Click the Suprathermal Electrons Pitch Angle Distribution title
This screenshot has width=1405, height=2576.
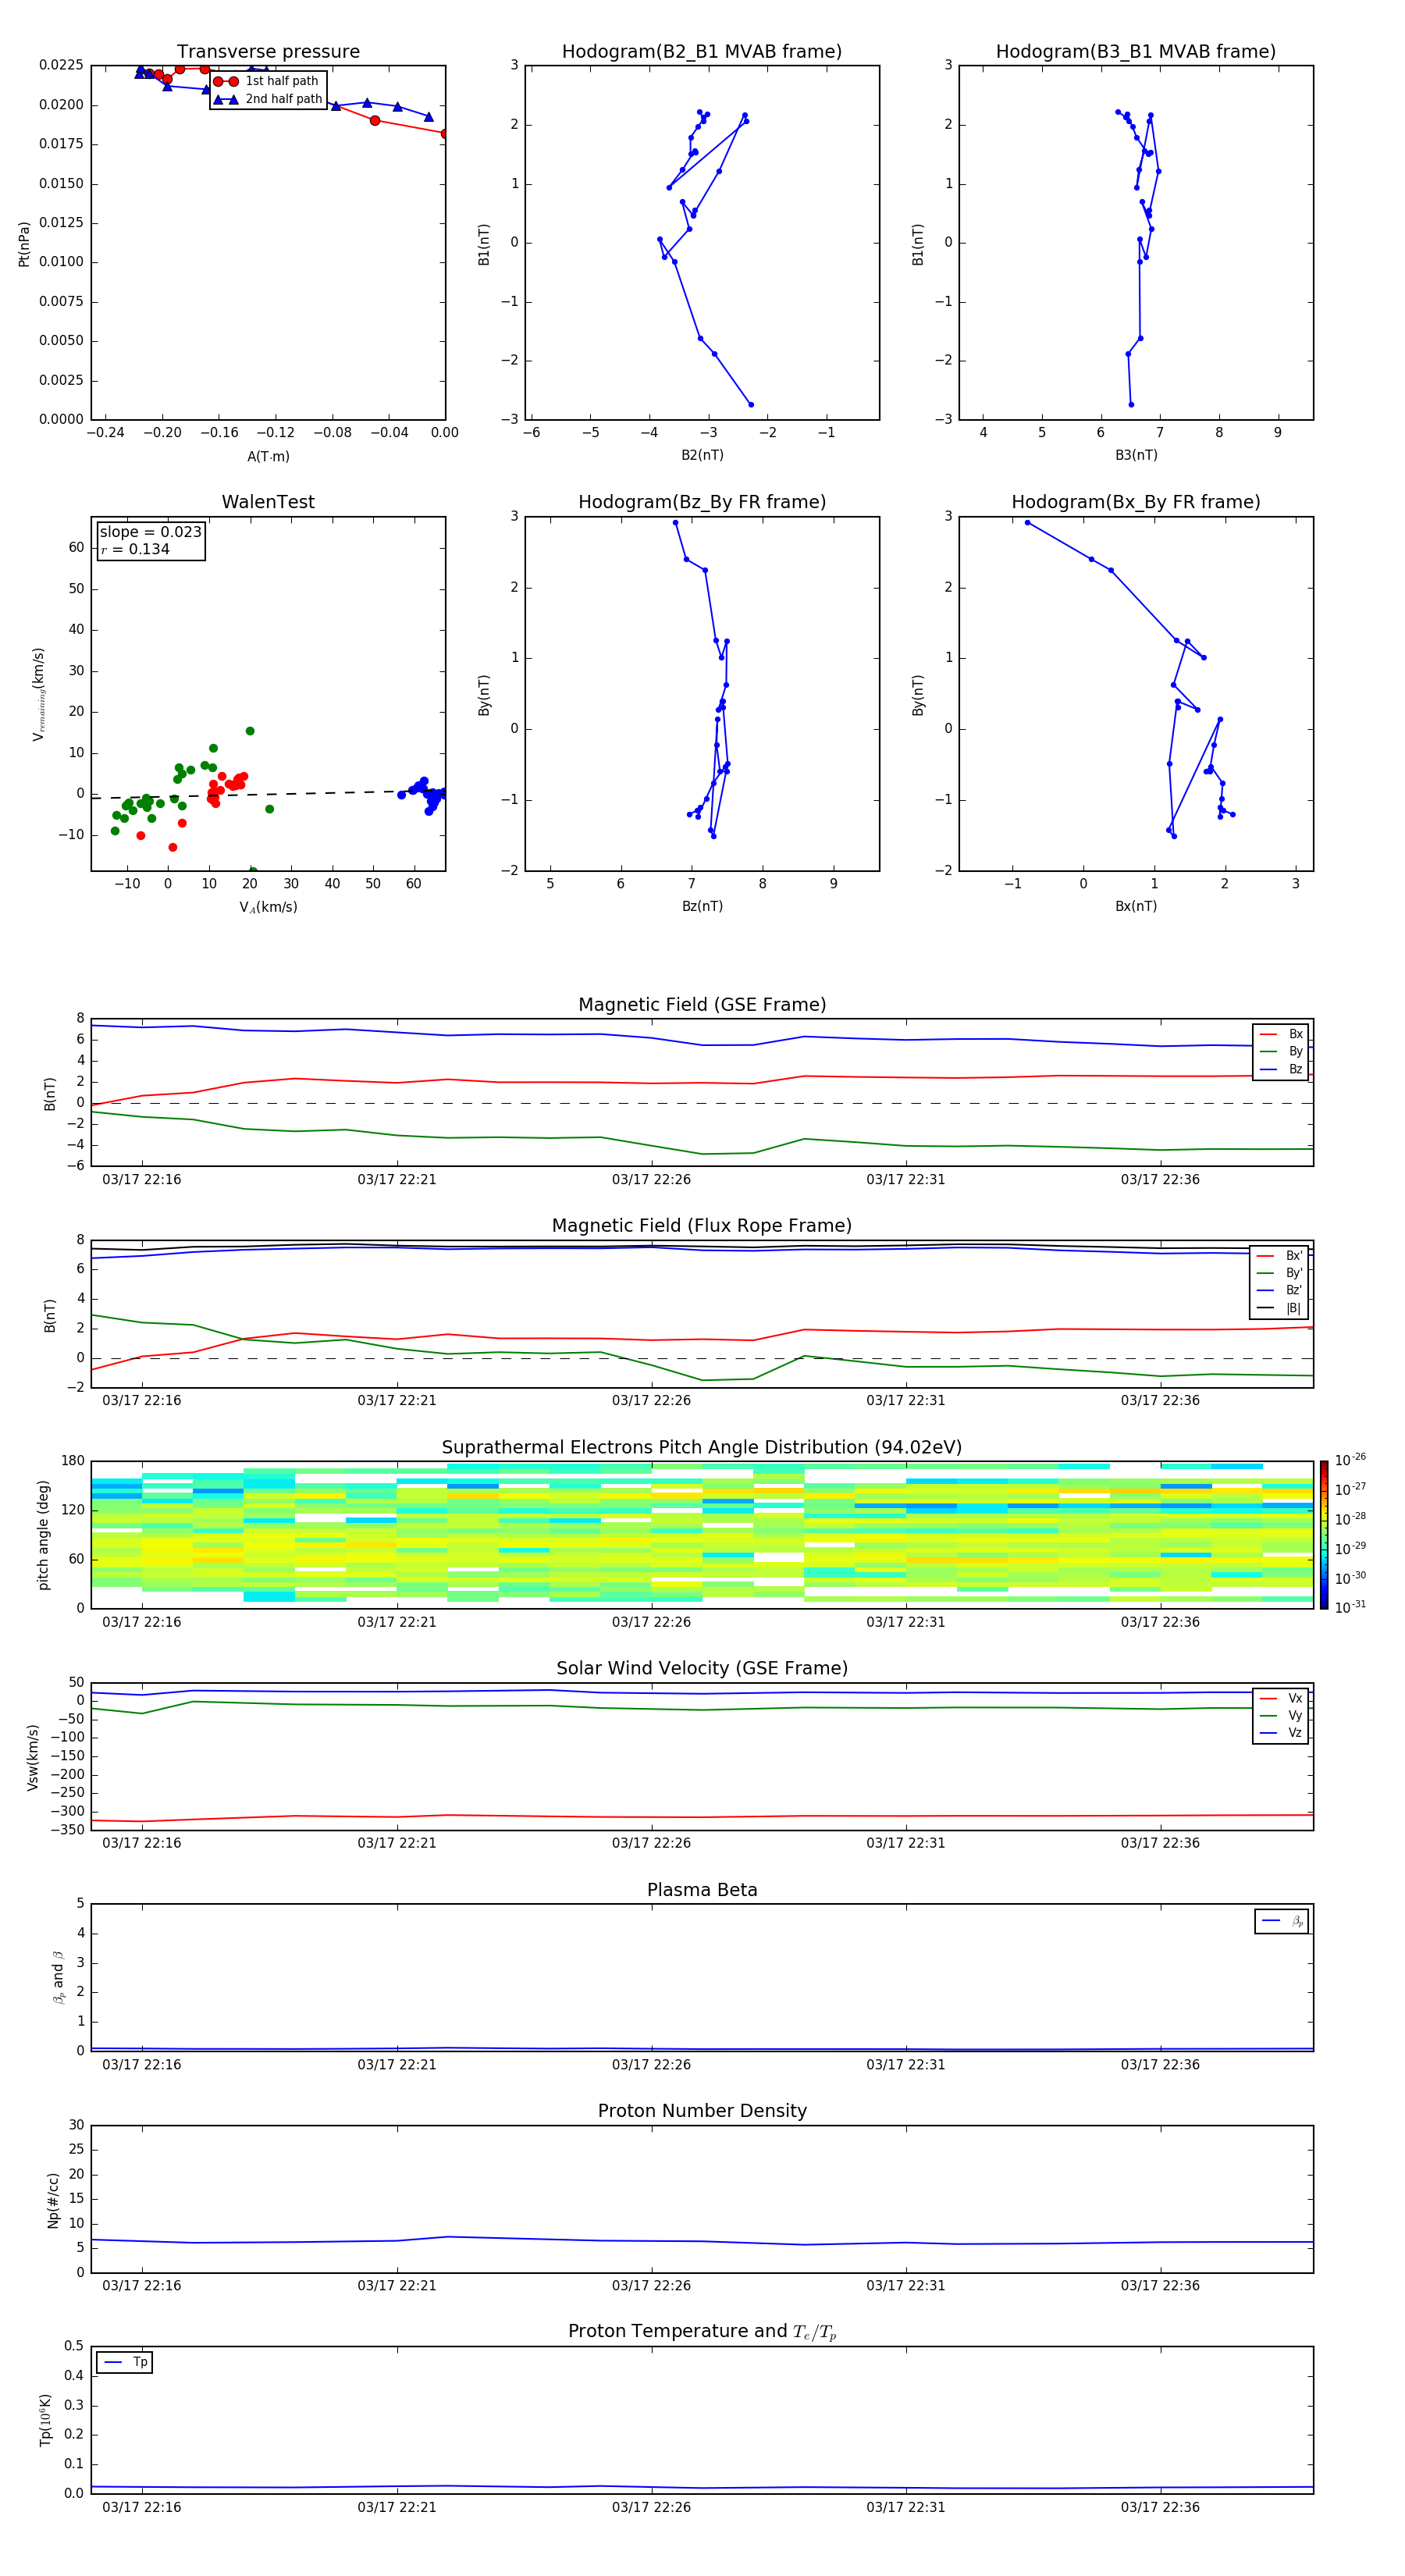coord(702,1448)
